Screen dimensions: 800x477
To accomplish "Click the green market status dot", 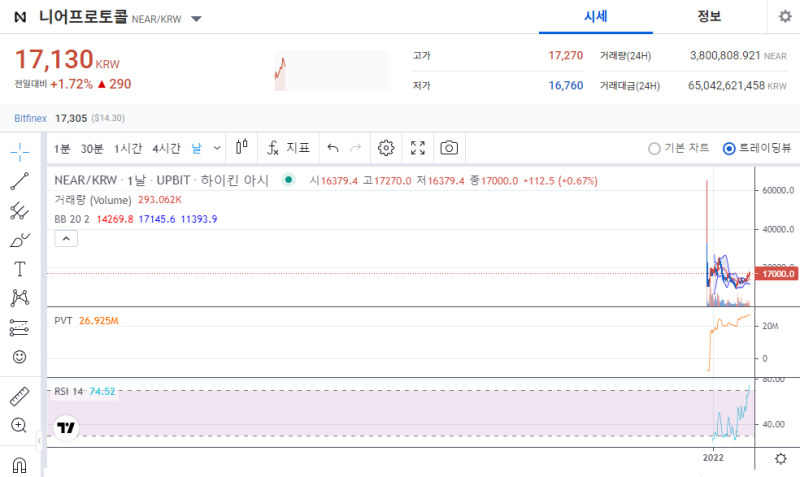I will [289, 180].
